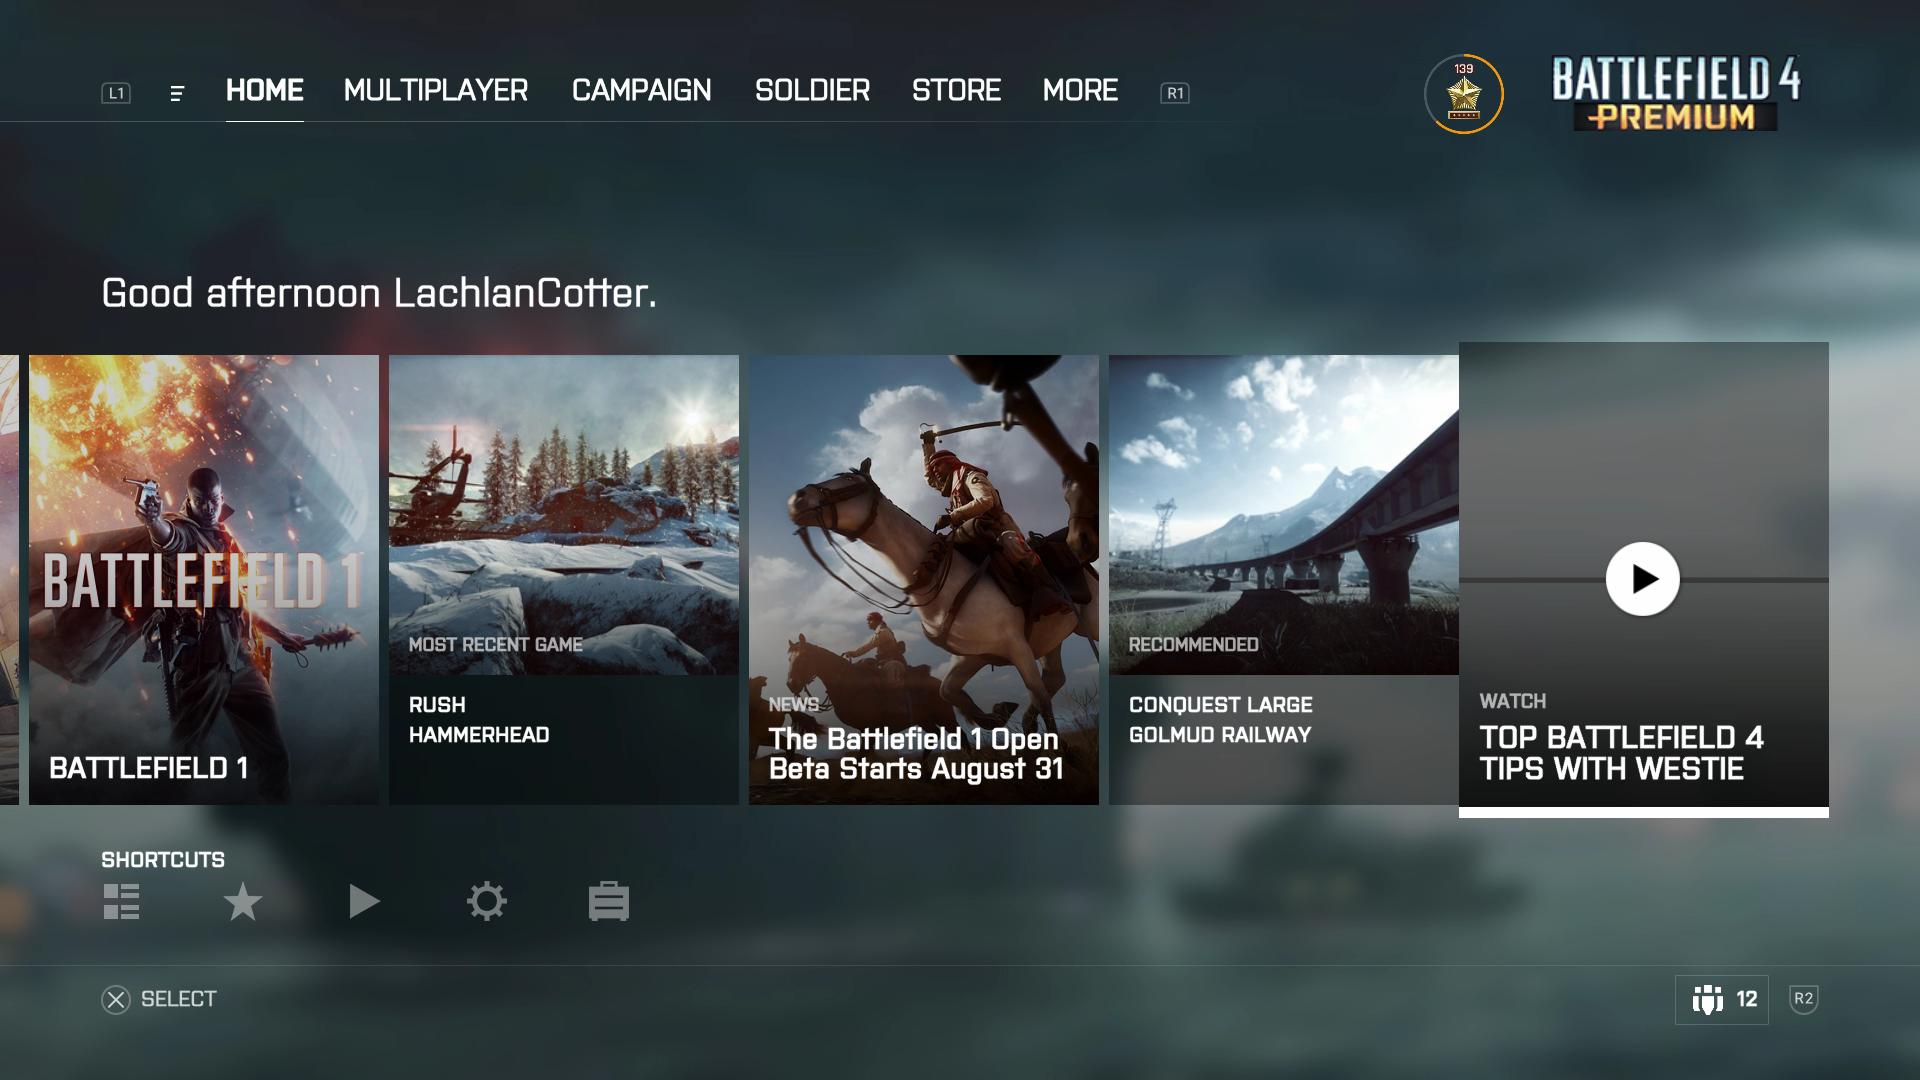Open the SOLDIER menu item
This screenshot has width=1920, height=1080.
coord(812,91)
